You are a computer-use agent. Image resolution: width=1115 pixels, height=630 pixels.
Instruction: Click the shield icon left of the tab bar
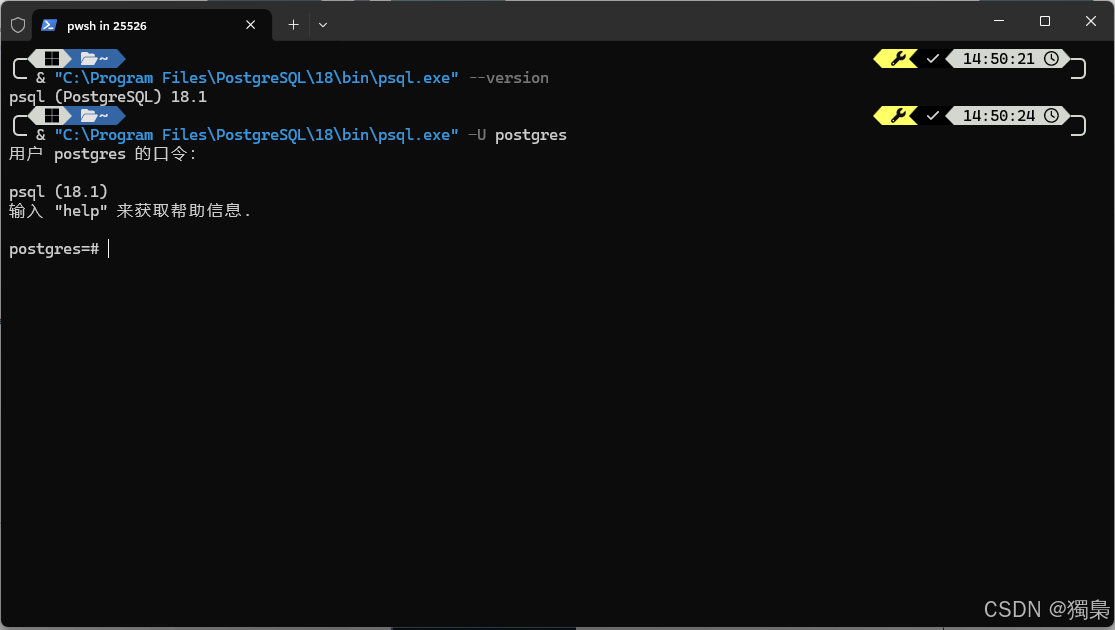tap(16, 24)
